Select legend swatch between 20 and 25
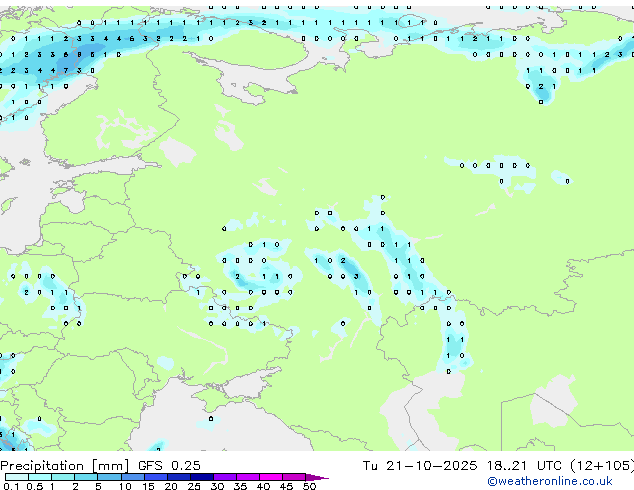Image resolution: width=634 pixels, height=490 pixels. click(179, 477)
